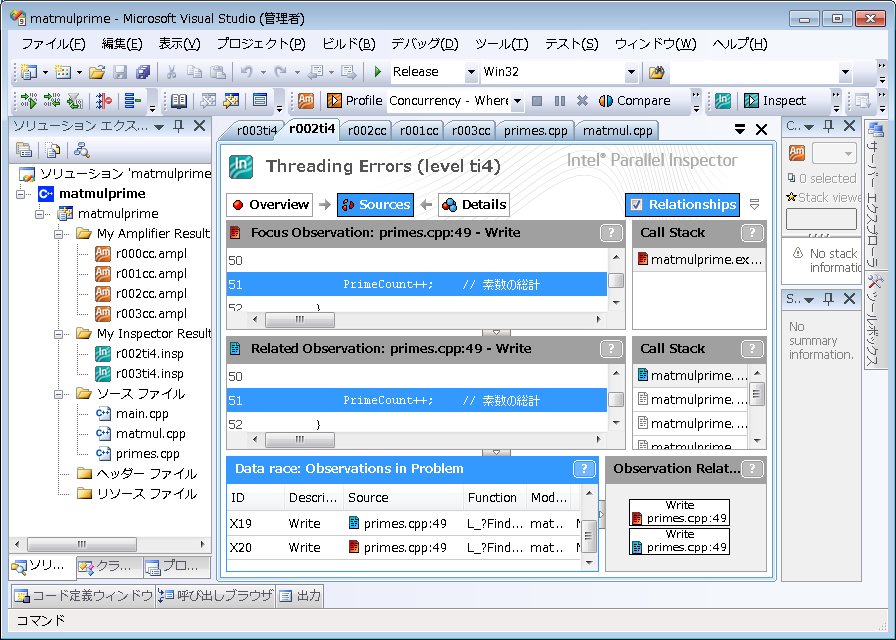Select main.cpp in Solution Explorer
The image size is (896, 640).
pyautogui.click(x=132, y=414)
